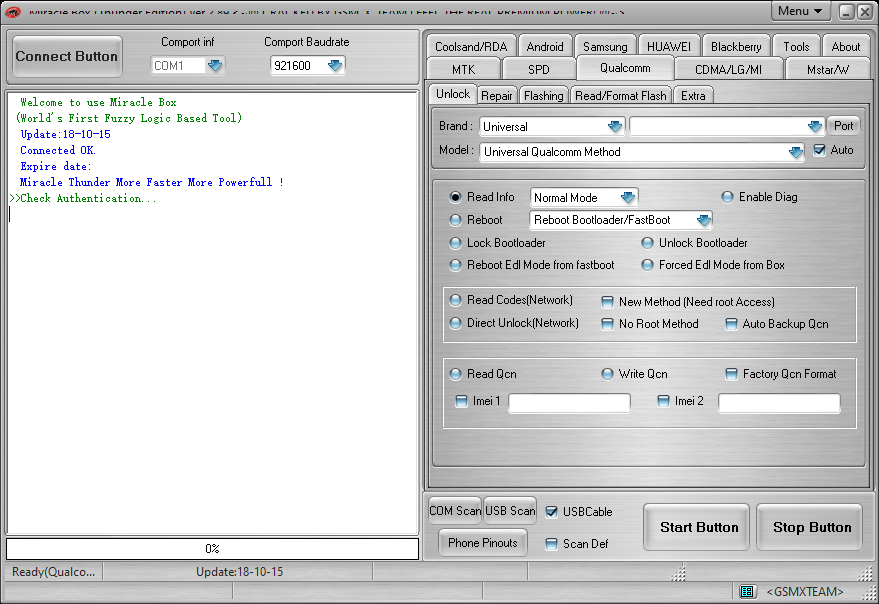Click the Imei 1 input field
879x604 pixels.
coord(569,403)
